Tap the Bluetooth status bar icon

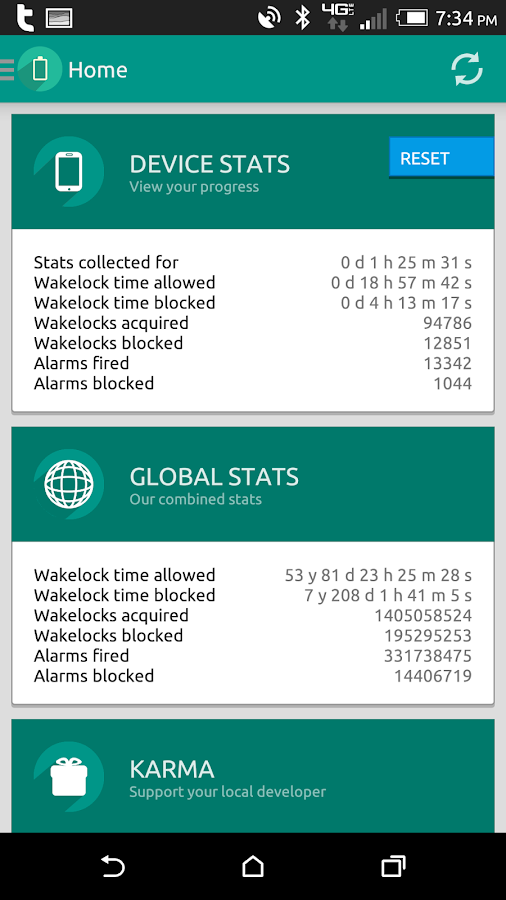[x=302, y=17]
